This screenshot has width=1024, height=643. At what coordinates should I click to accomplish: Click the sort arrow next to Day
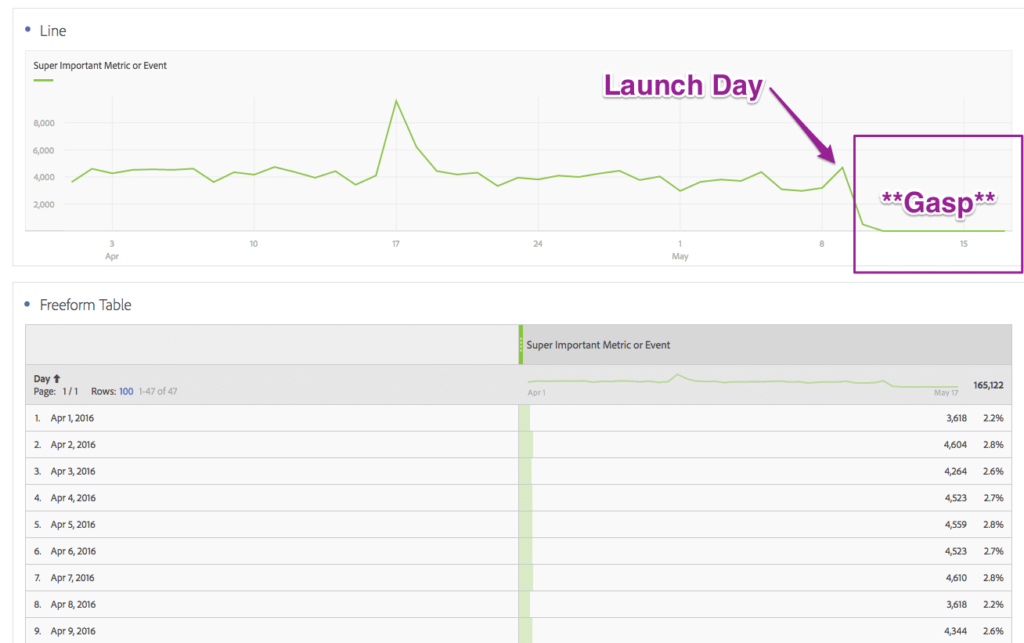(56, 379)
